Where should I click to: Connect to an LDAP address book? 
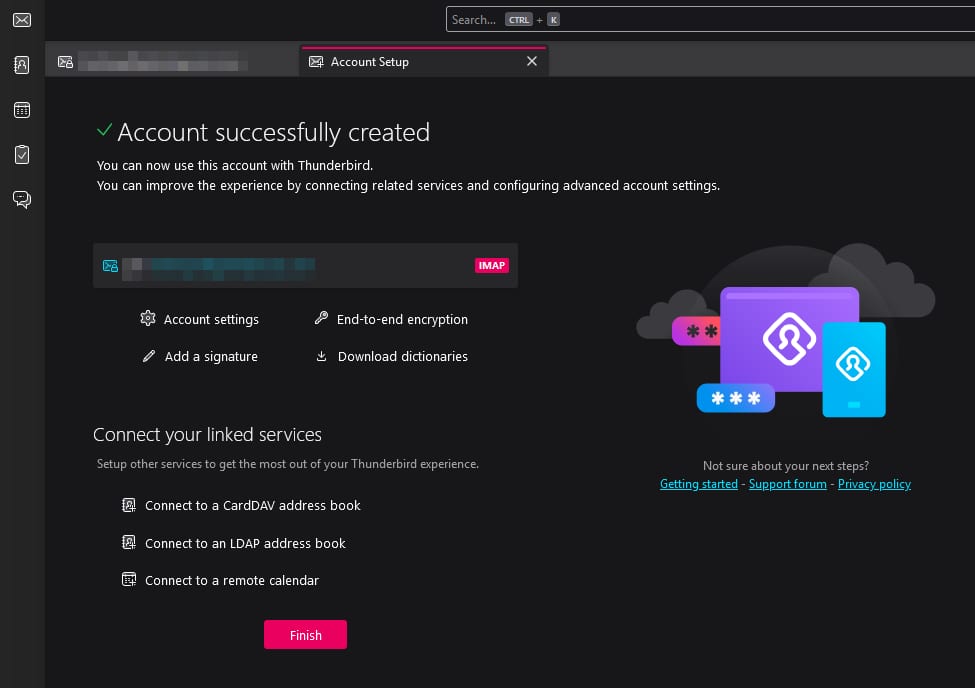244,544
